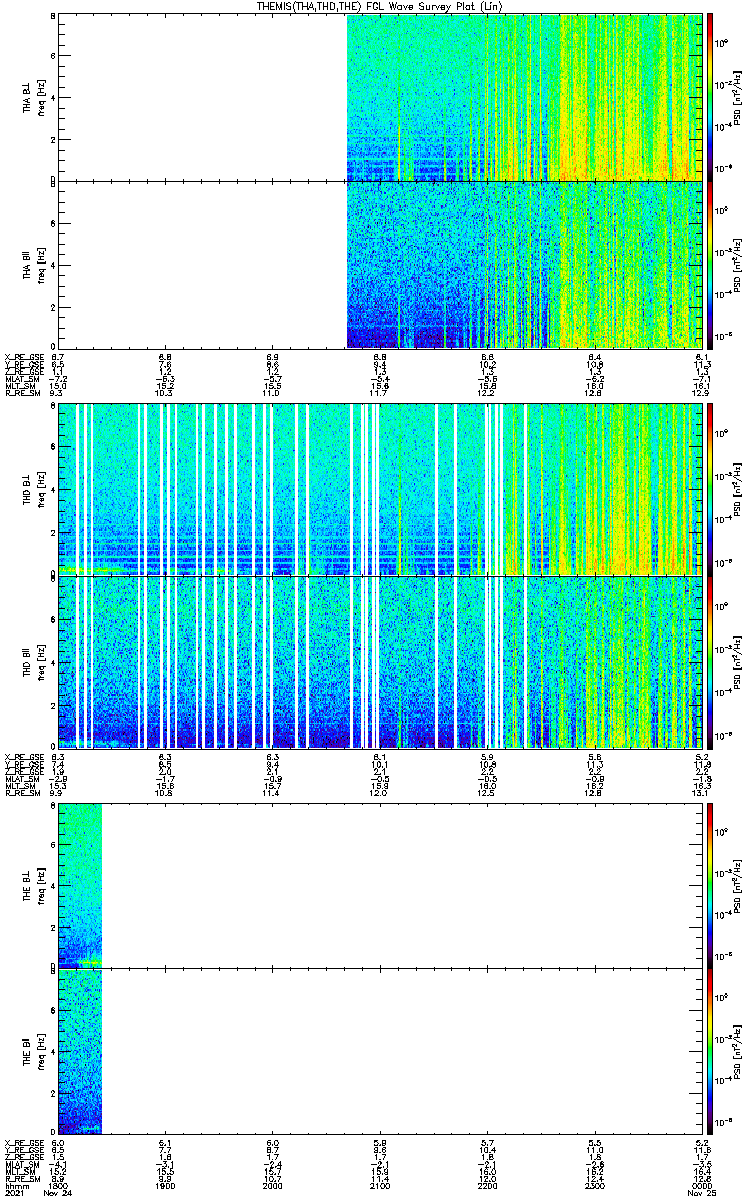Click the 1800 time tick label at bottom
The width and height of the screenshot is (750, 1200).
(x=58, y=1185)
